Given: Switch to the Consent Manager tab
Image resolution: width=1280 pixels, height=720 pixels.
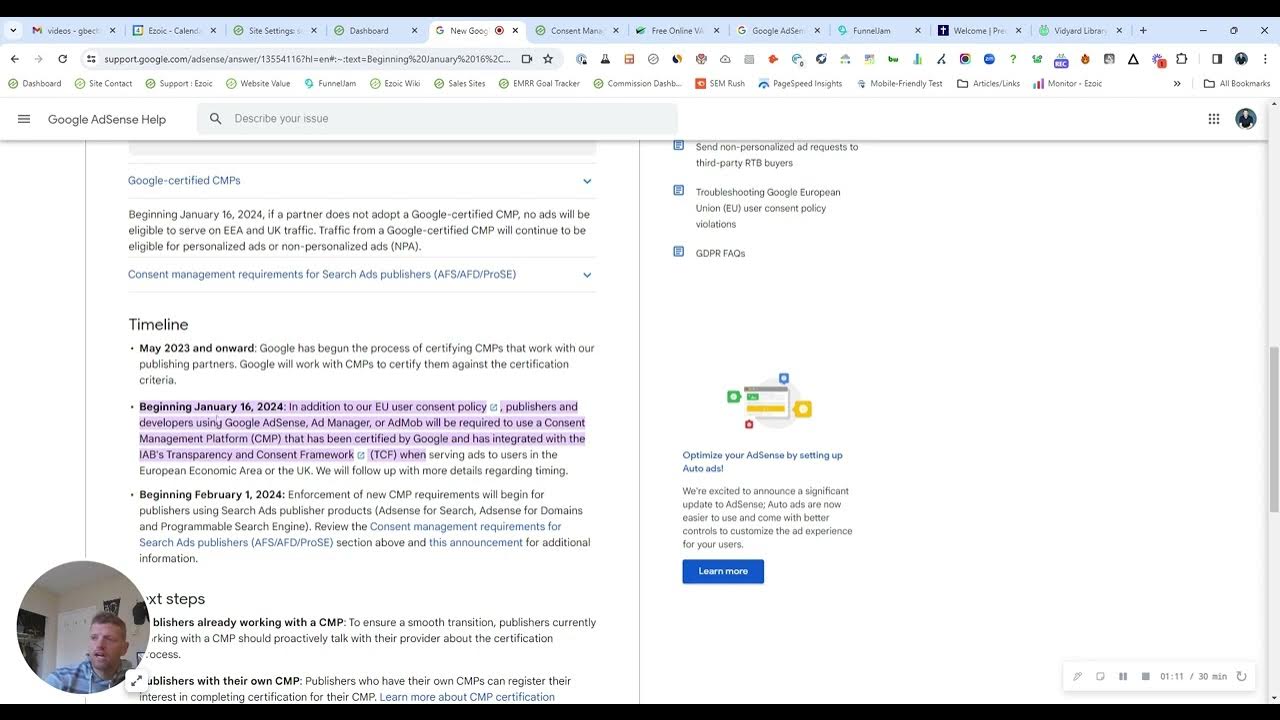Looking at the screenshot, I should coord(578,30).
